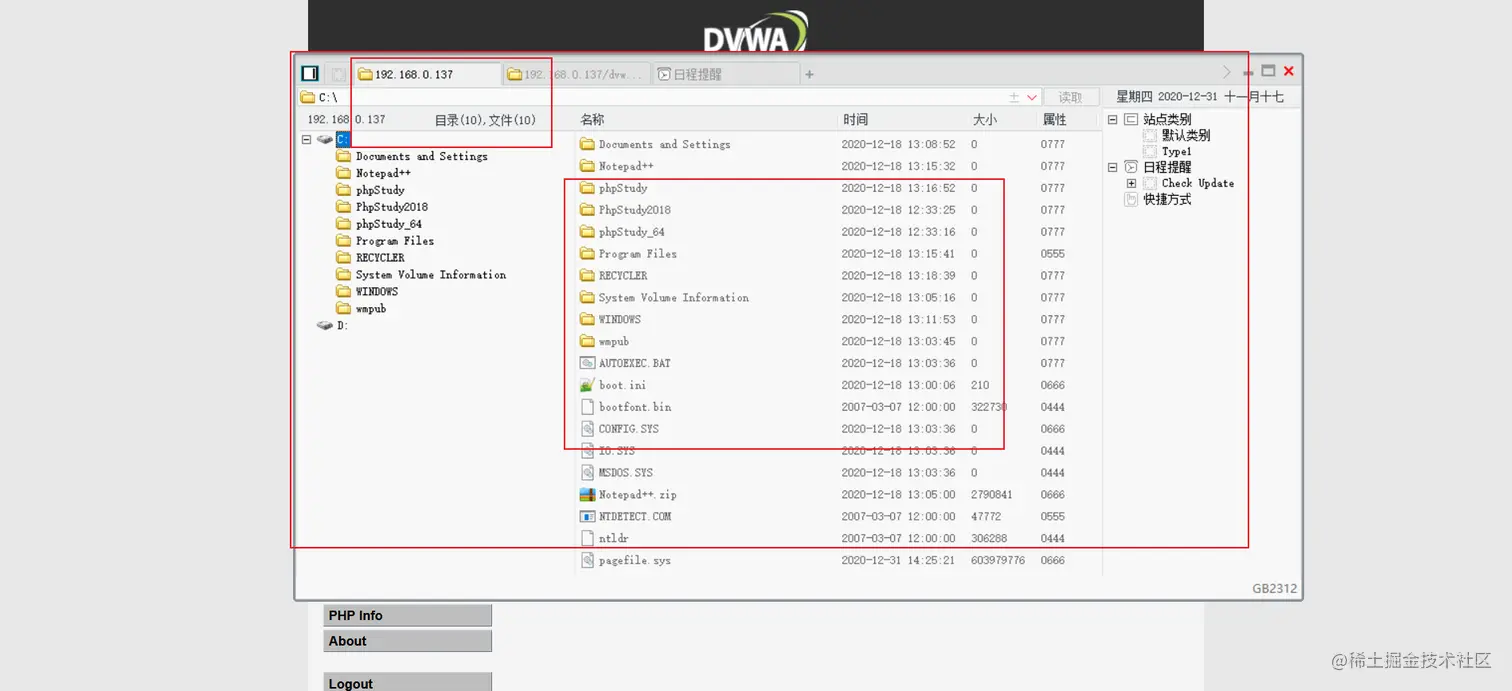
Task: Select Notepad++ folder icon in file list
Action: tap(588, 166)
